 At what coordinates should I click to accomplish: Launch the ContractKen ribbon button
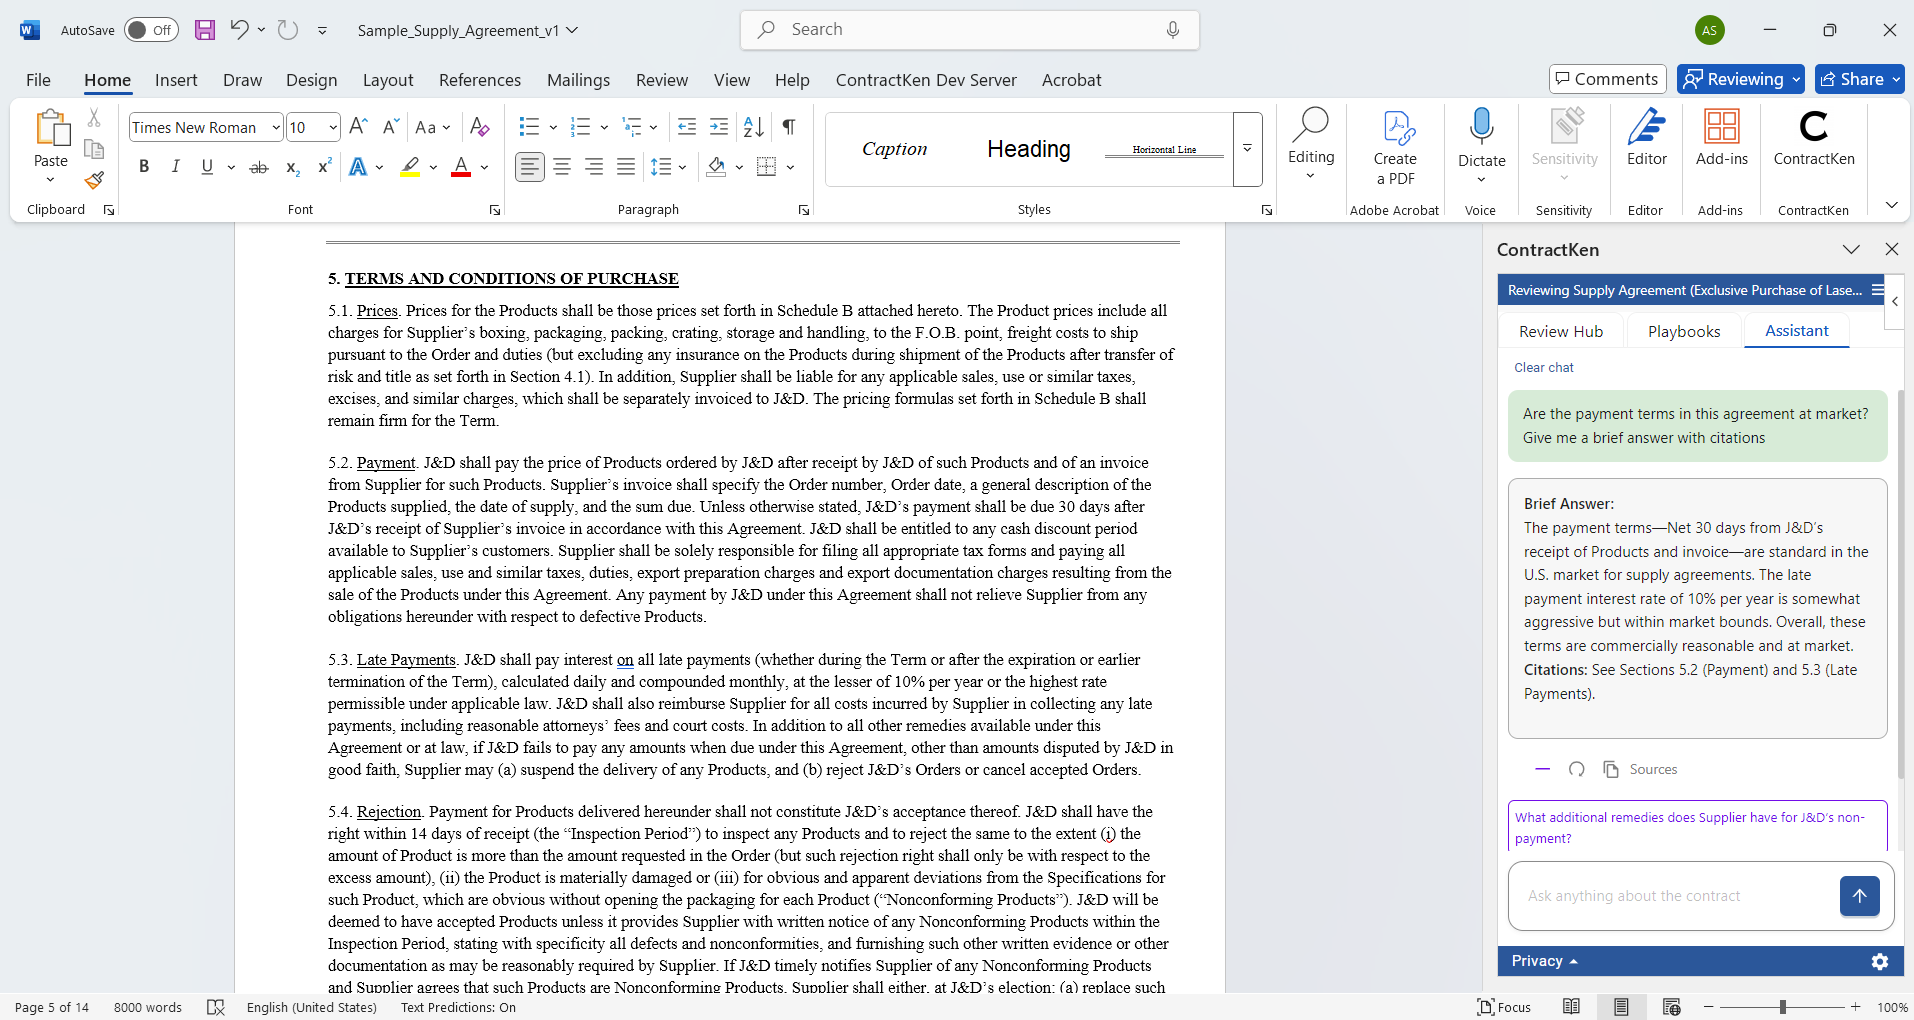tap(1813, 138)
